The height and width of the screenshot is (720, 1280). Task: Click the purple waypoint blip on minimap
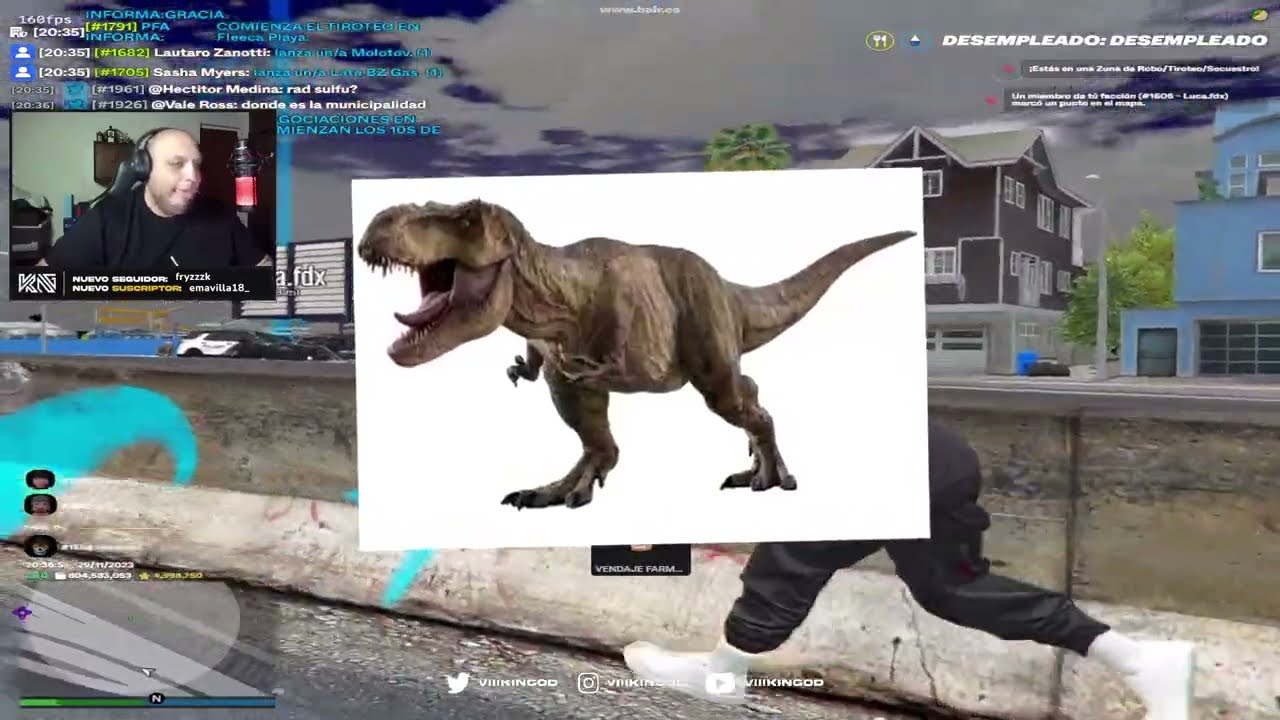(x=22, y=613)
